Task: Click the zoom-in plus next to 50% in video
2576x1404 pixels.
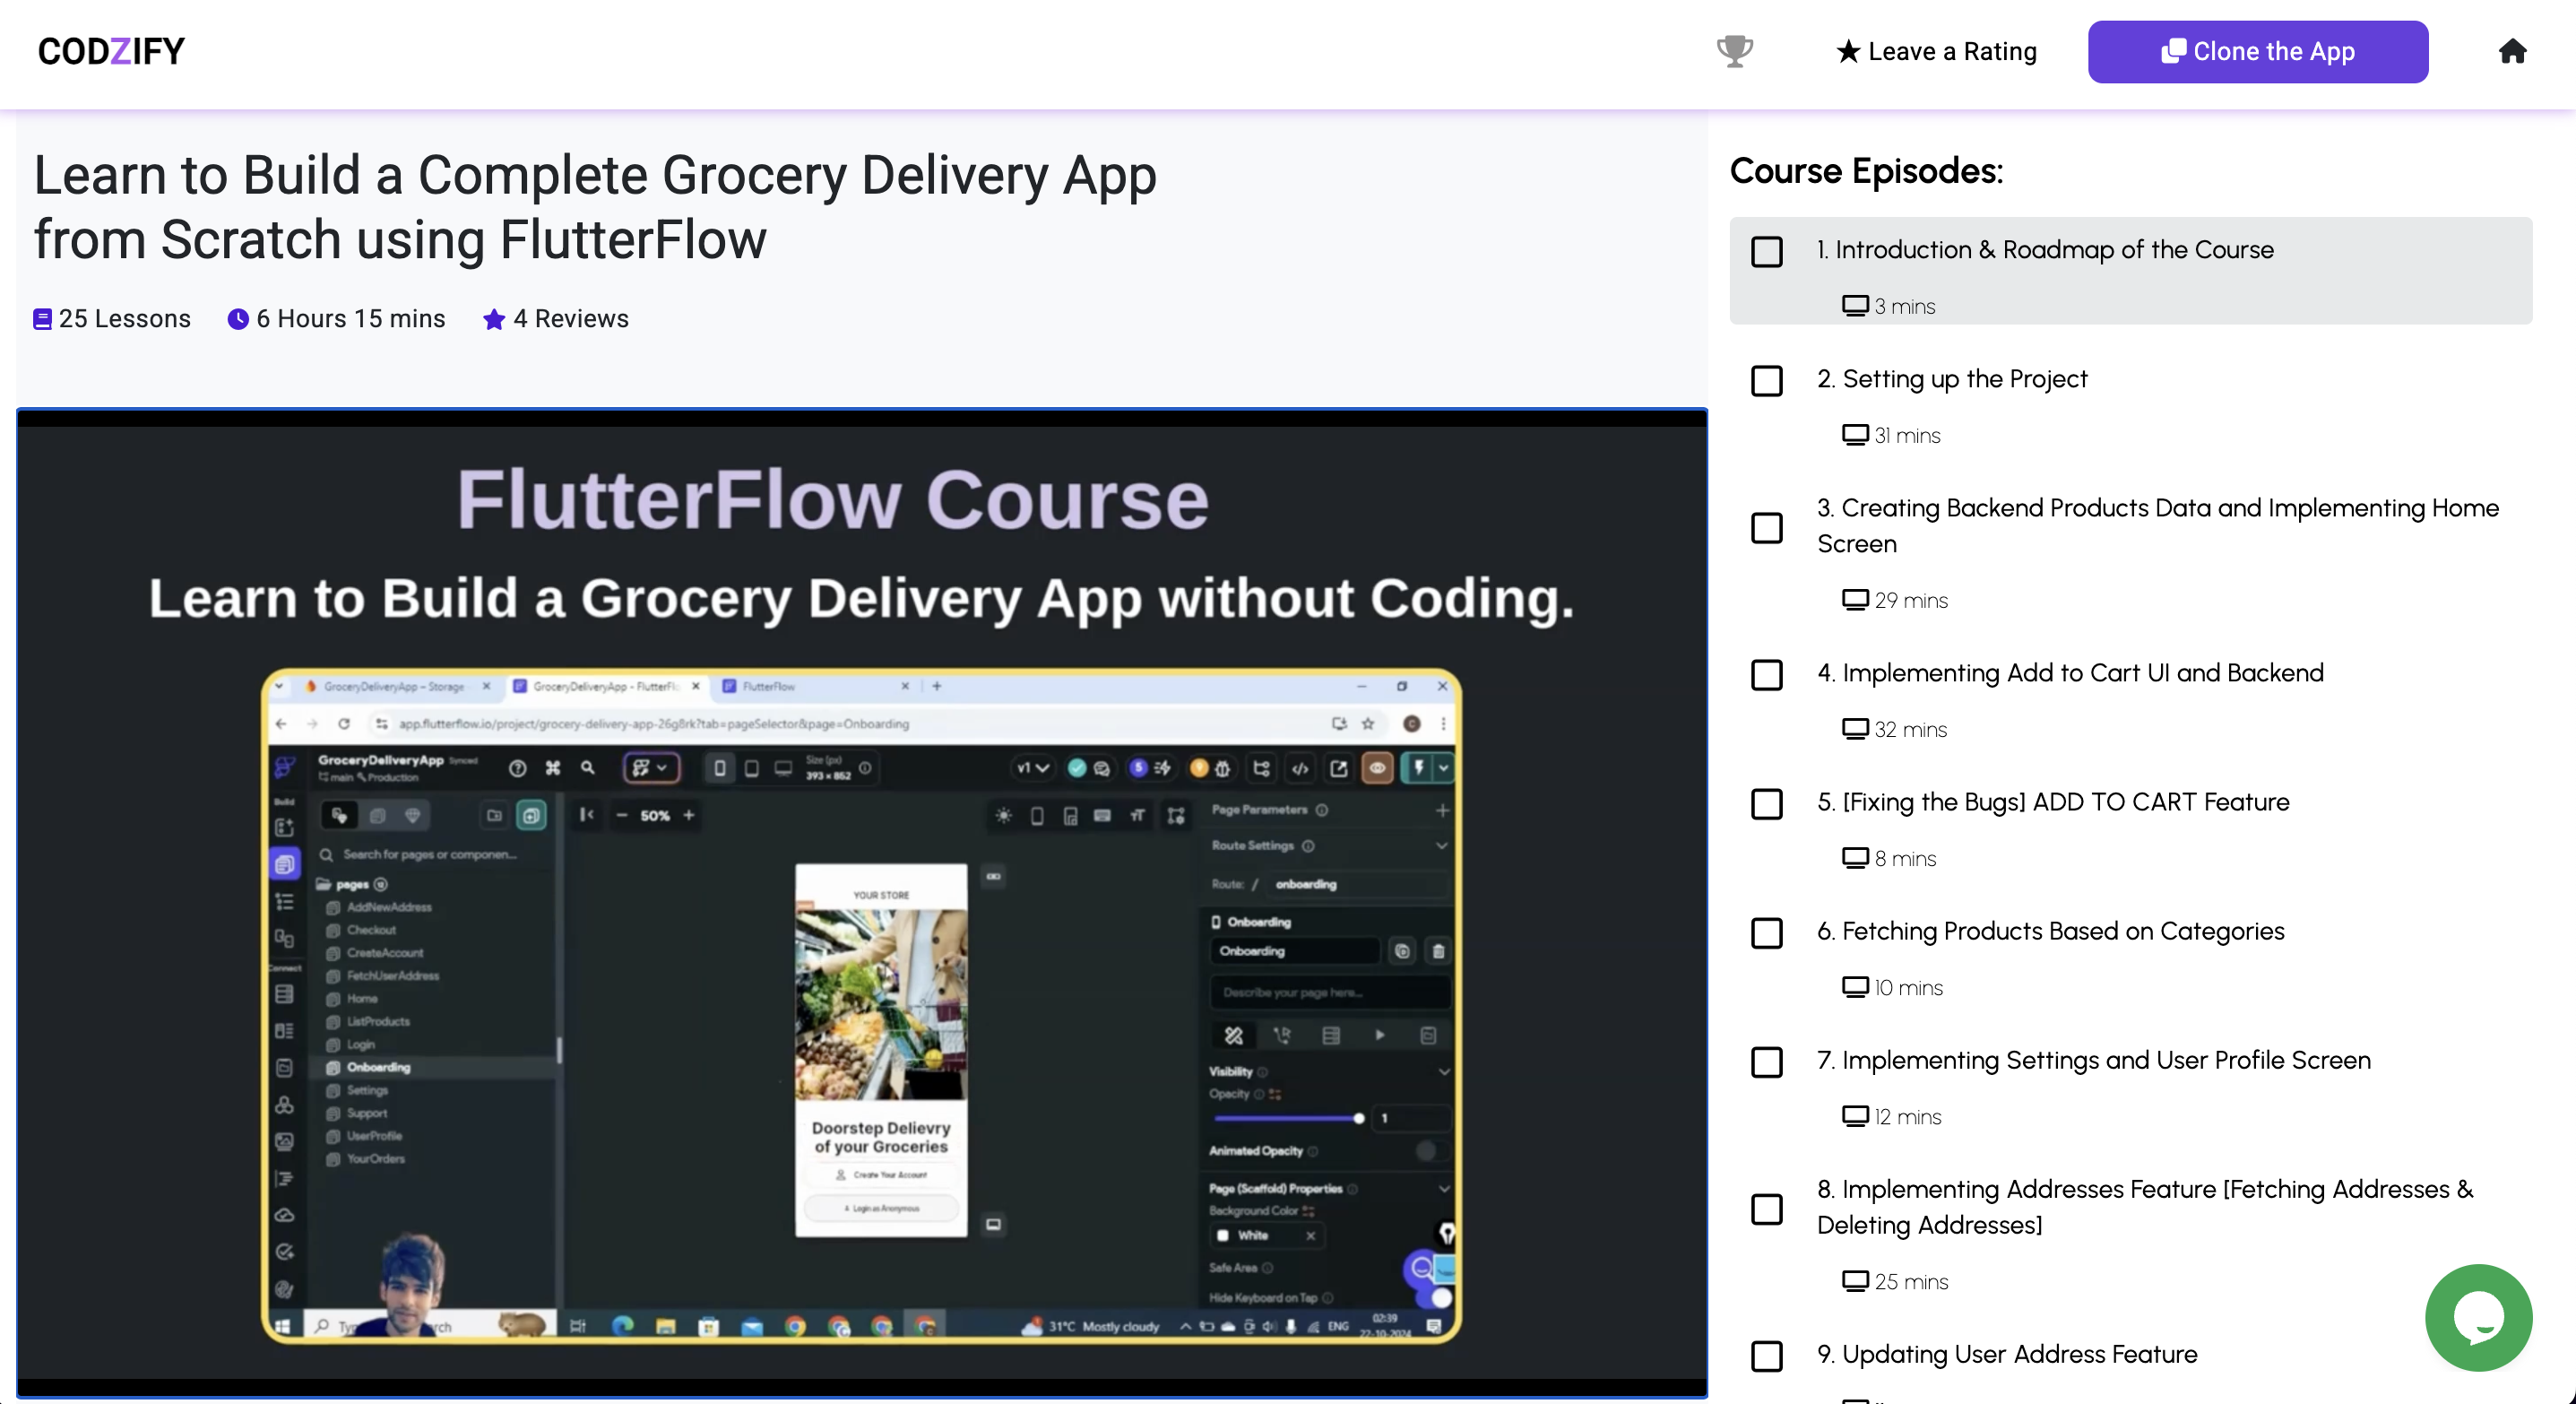Action: (689, 815)
